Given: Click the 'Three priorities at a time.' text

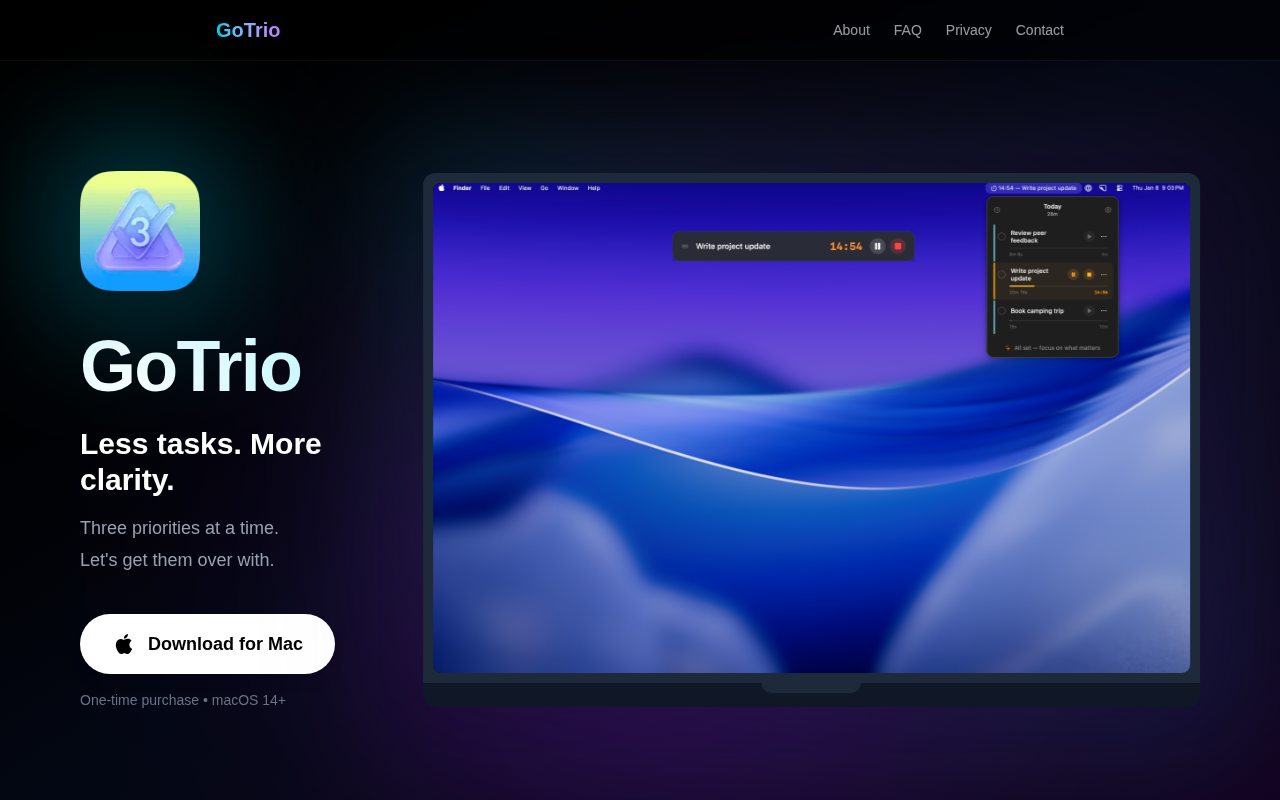Looking at the screenshot, I should [179, 528].
